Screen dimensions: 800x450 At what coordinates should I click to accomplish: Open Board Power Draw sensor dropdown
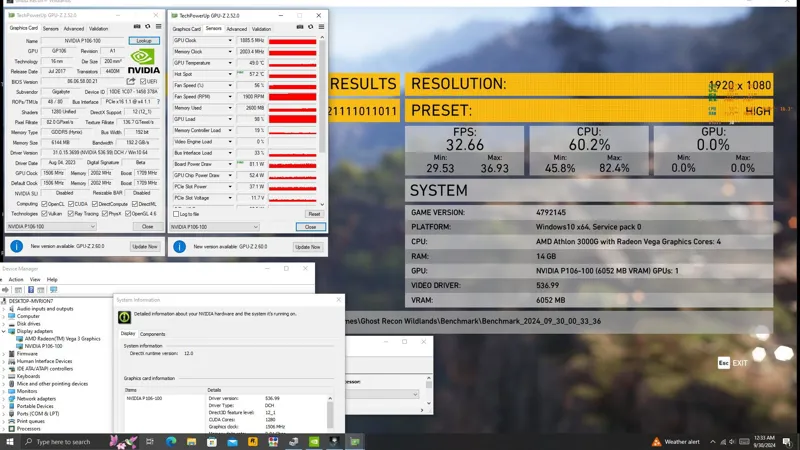coord(230,164)
